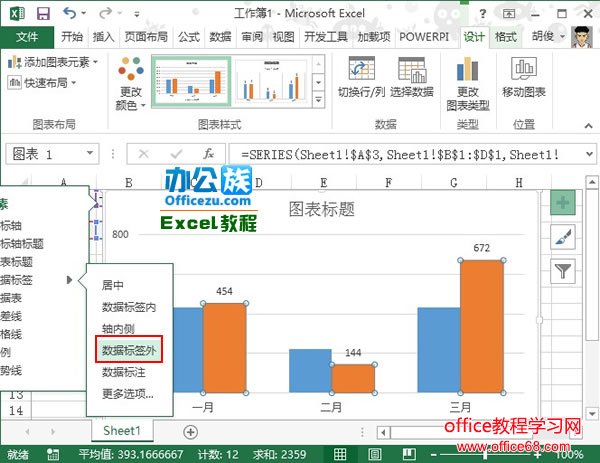Screen dimensions: 600x463
Task: Click the blue bar for 二月
Action: click(310, 370)
